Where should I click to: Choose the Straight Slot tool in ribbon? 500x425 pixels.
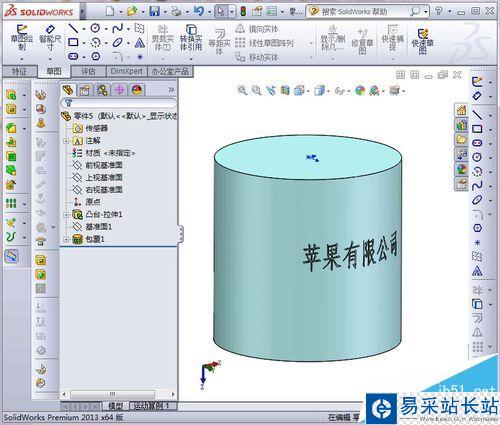tap(73, 56)
